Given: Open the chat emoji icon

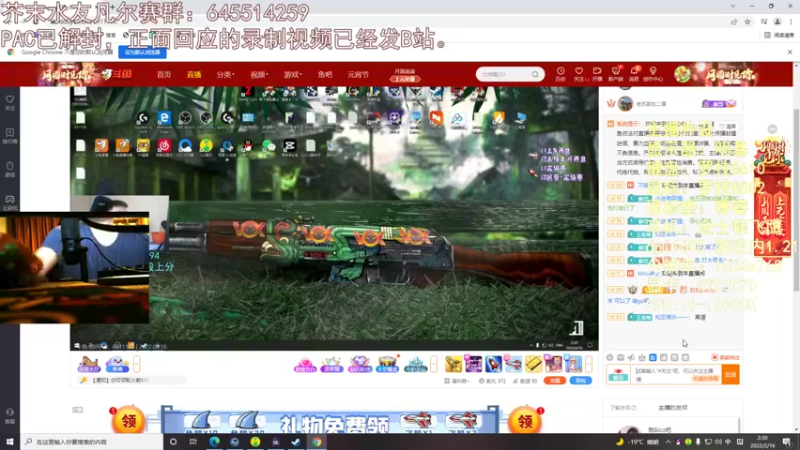Looking at the screenshot, I should [610, 358].
